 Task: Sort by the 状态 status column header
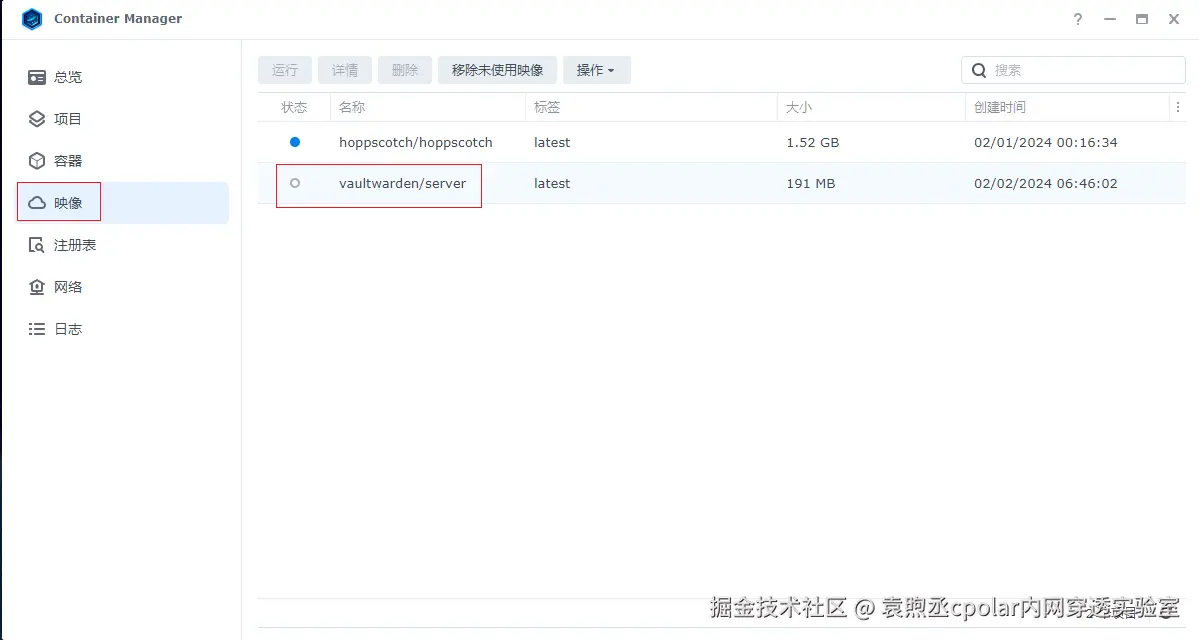click(x=294, y=107)
